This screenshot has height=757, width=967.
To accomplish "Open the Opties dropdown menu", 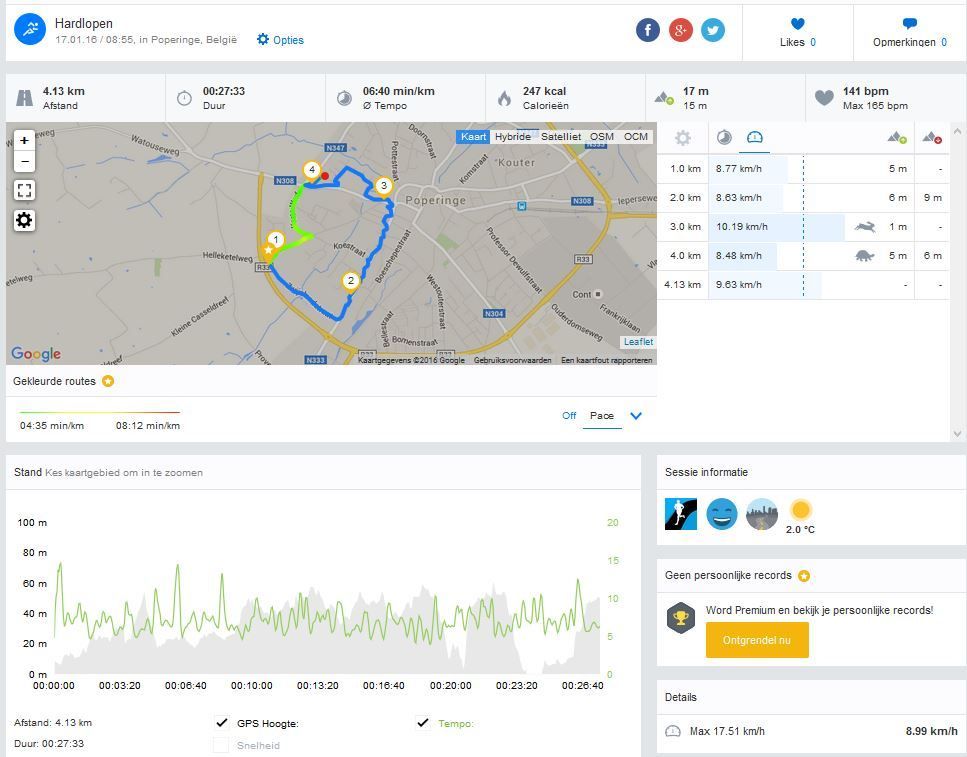I will click(x=280, y=40).
